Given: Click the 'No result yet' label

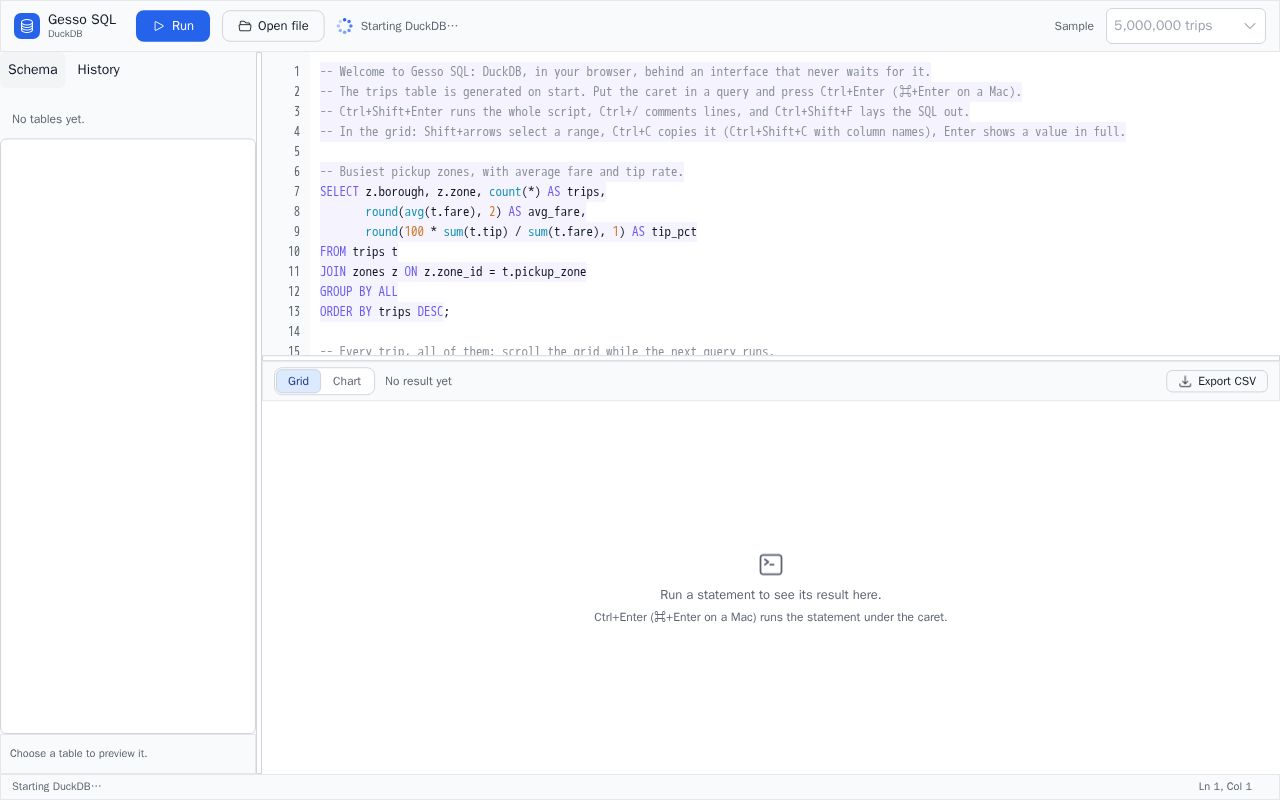Looking at the screenshot, I should point(418,381).
